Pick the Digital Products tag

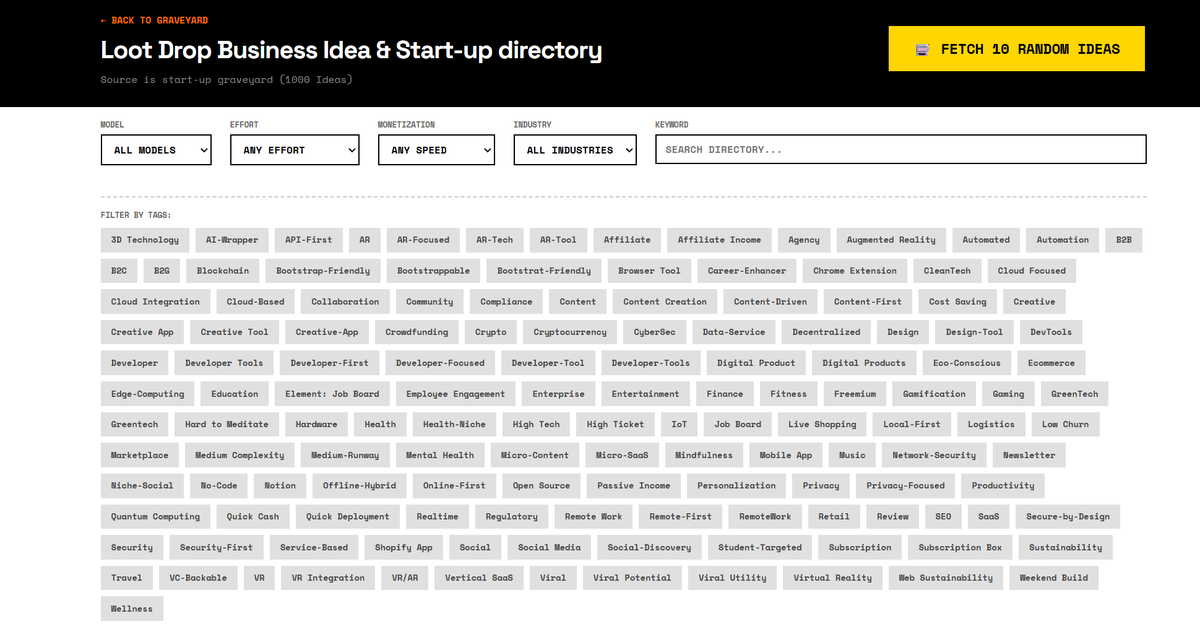point(864,363)
